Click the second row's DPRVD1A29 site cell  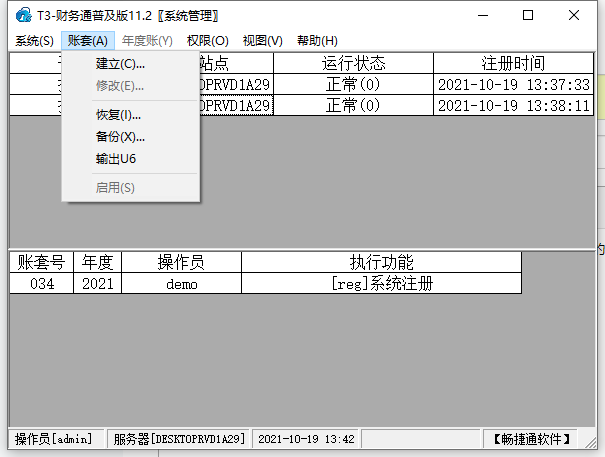[x=236, y=105]
